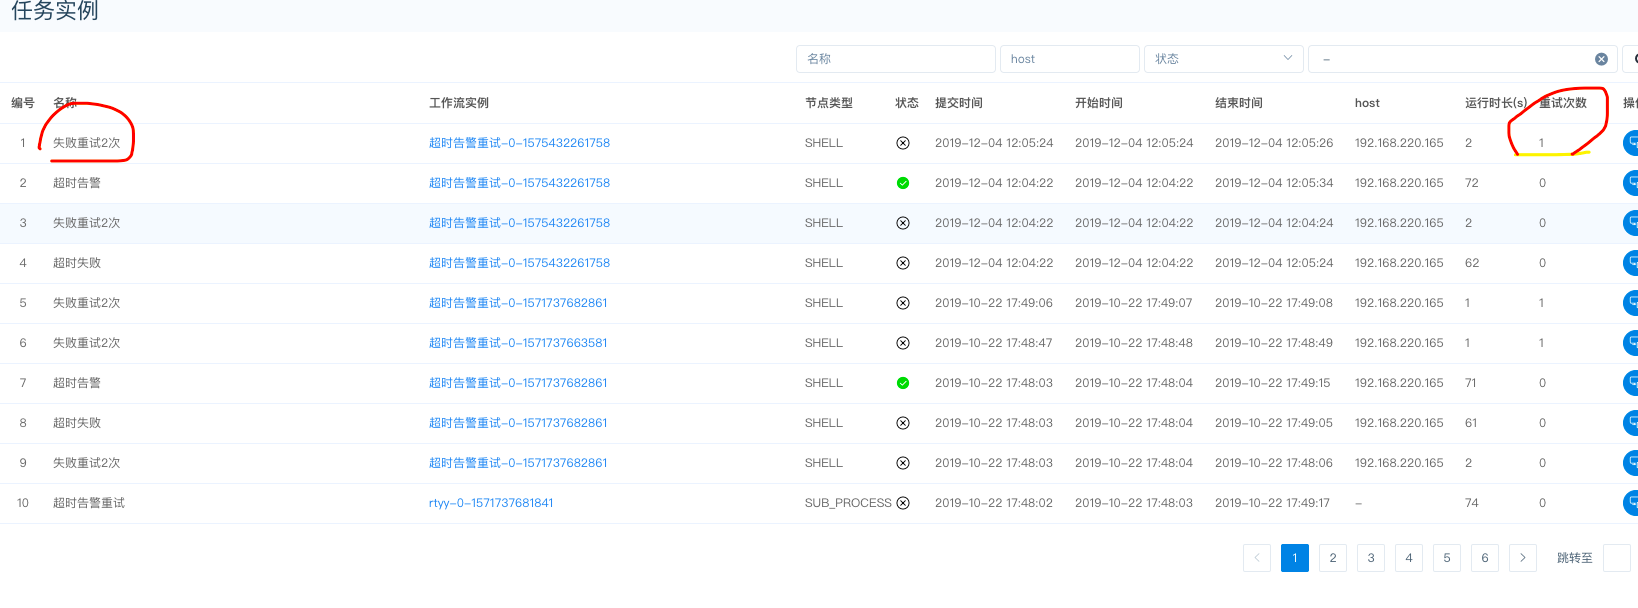This screenshot has width=1638, height=608.
Task: Click run duration value 74
Action: 1472,503
